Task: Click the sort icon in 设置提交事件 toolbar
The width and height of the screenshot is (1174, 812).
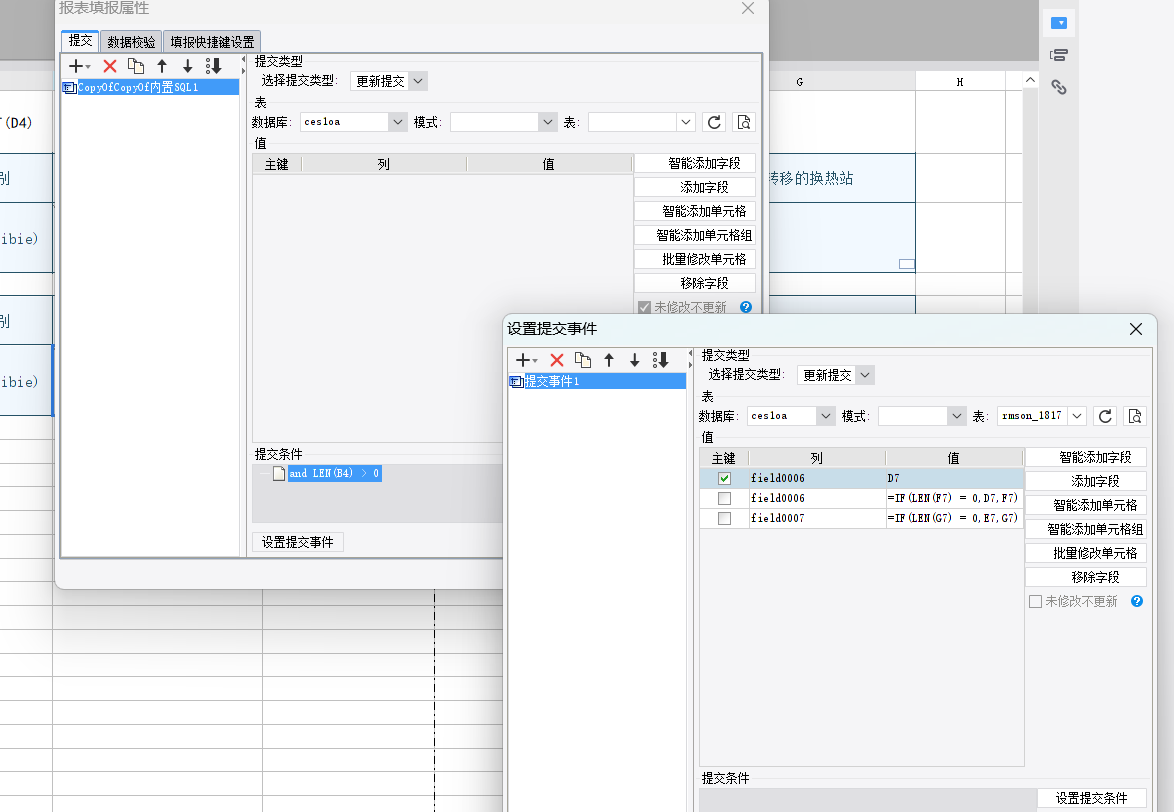Action: click(660, 360)
